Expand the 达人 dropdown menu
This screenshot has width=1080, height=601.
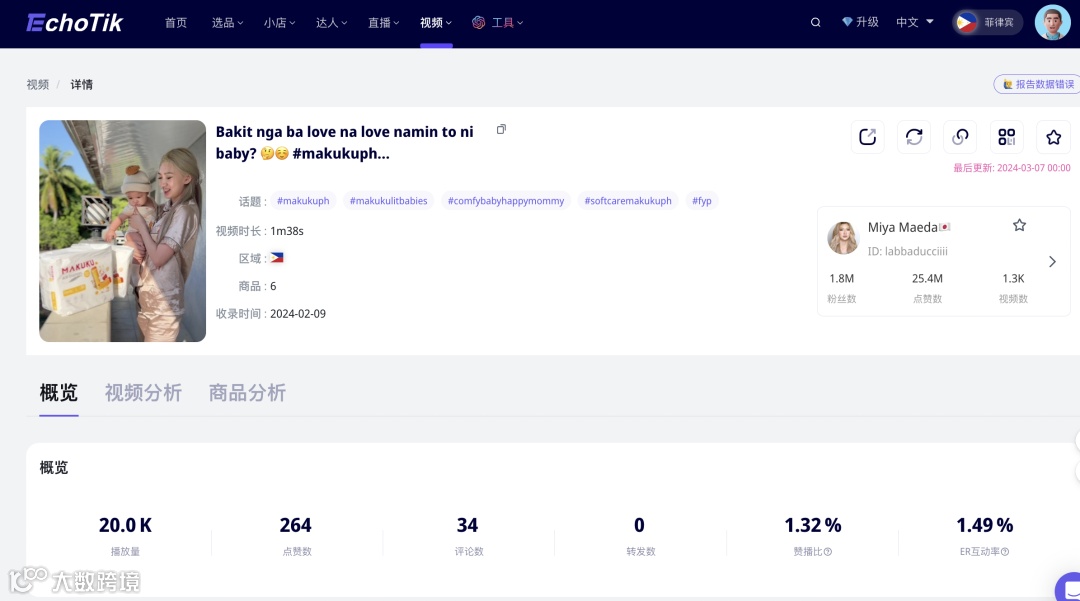pos(331,23)
